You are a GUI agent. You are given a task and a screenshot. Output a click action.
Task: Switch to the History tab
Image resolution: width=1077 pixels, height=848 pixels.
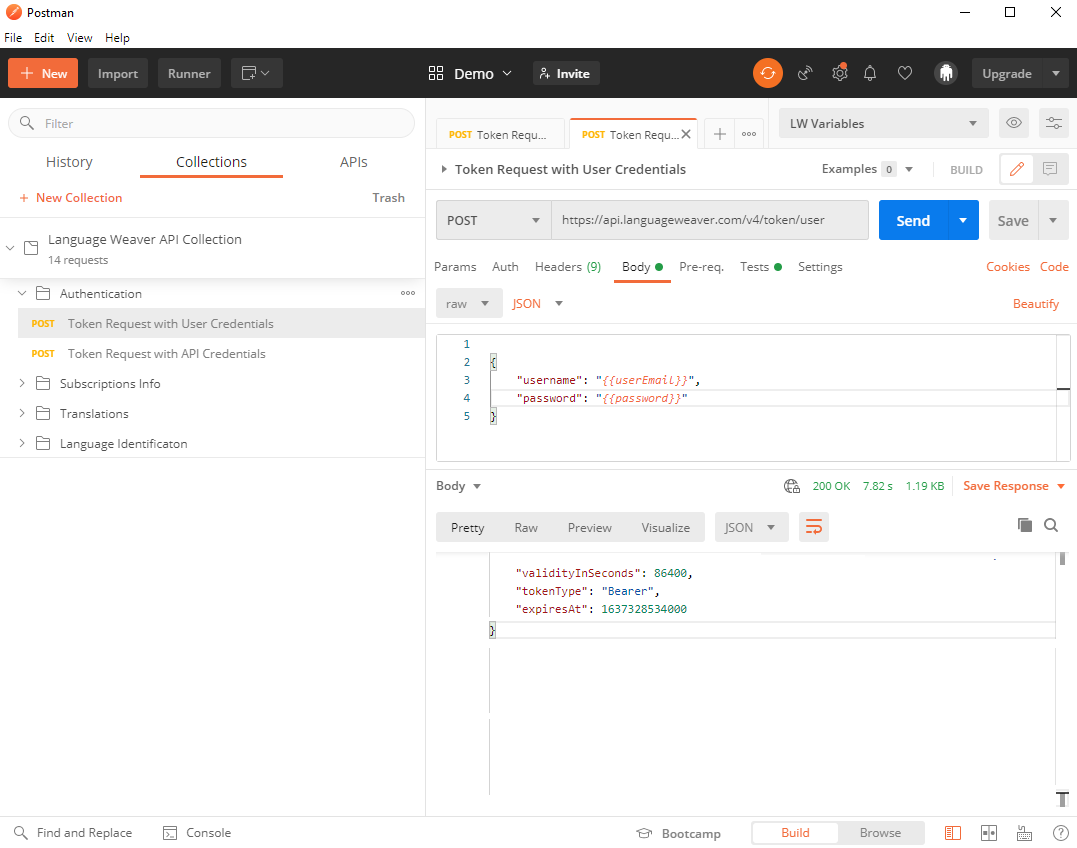click(x=69, y=162)
